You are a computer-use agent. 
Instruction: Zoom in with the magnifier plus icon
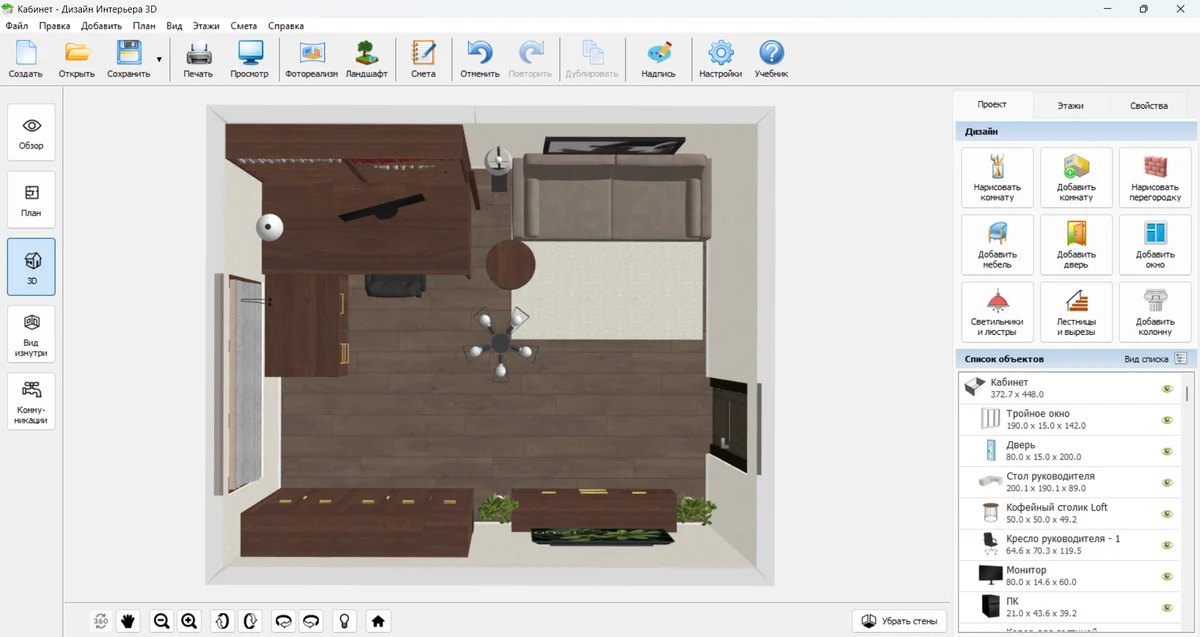pos(189,621)
